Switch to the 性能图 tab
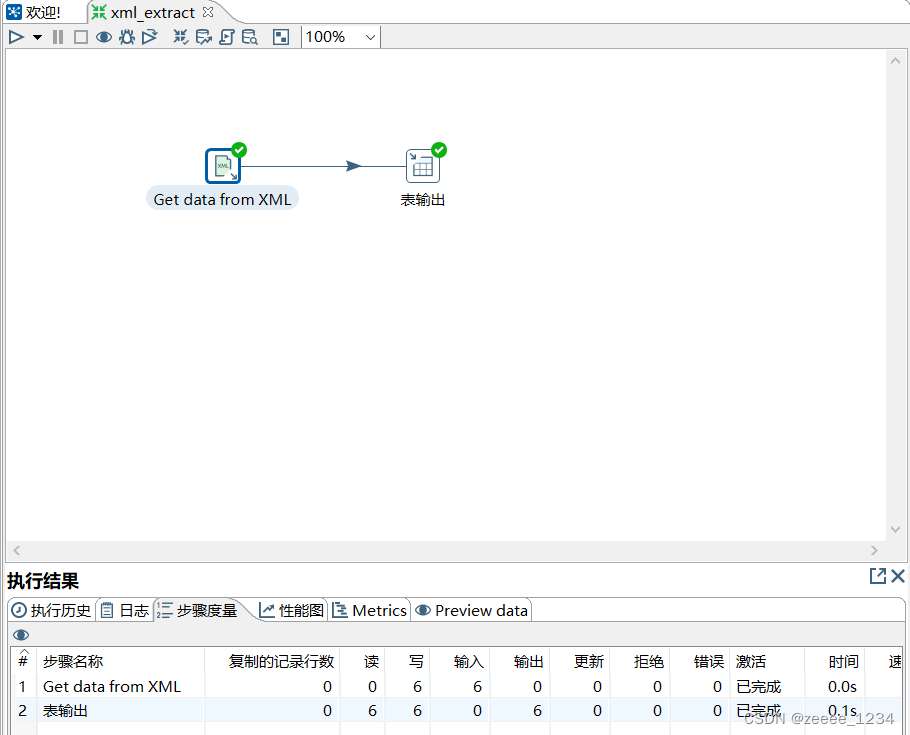The height and width of the screenshot is (735, 910). (x=290, y=610)
